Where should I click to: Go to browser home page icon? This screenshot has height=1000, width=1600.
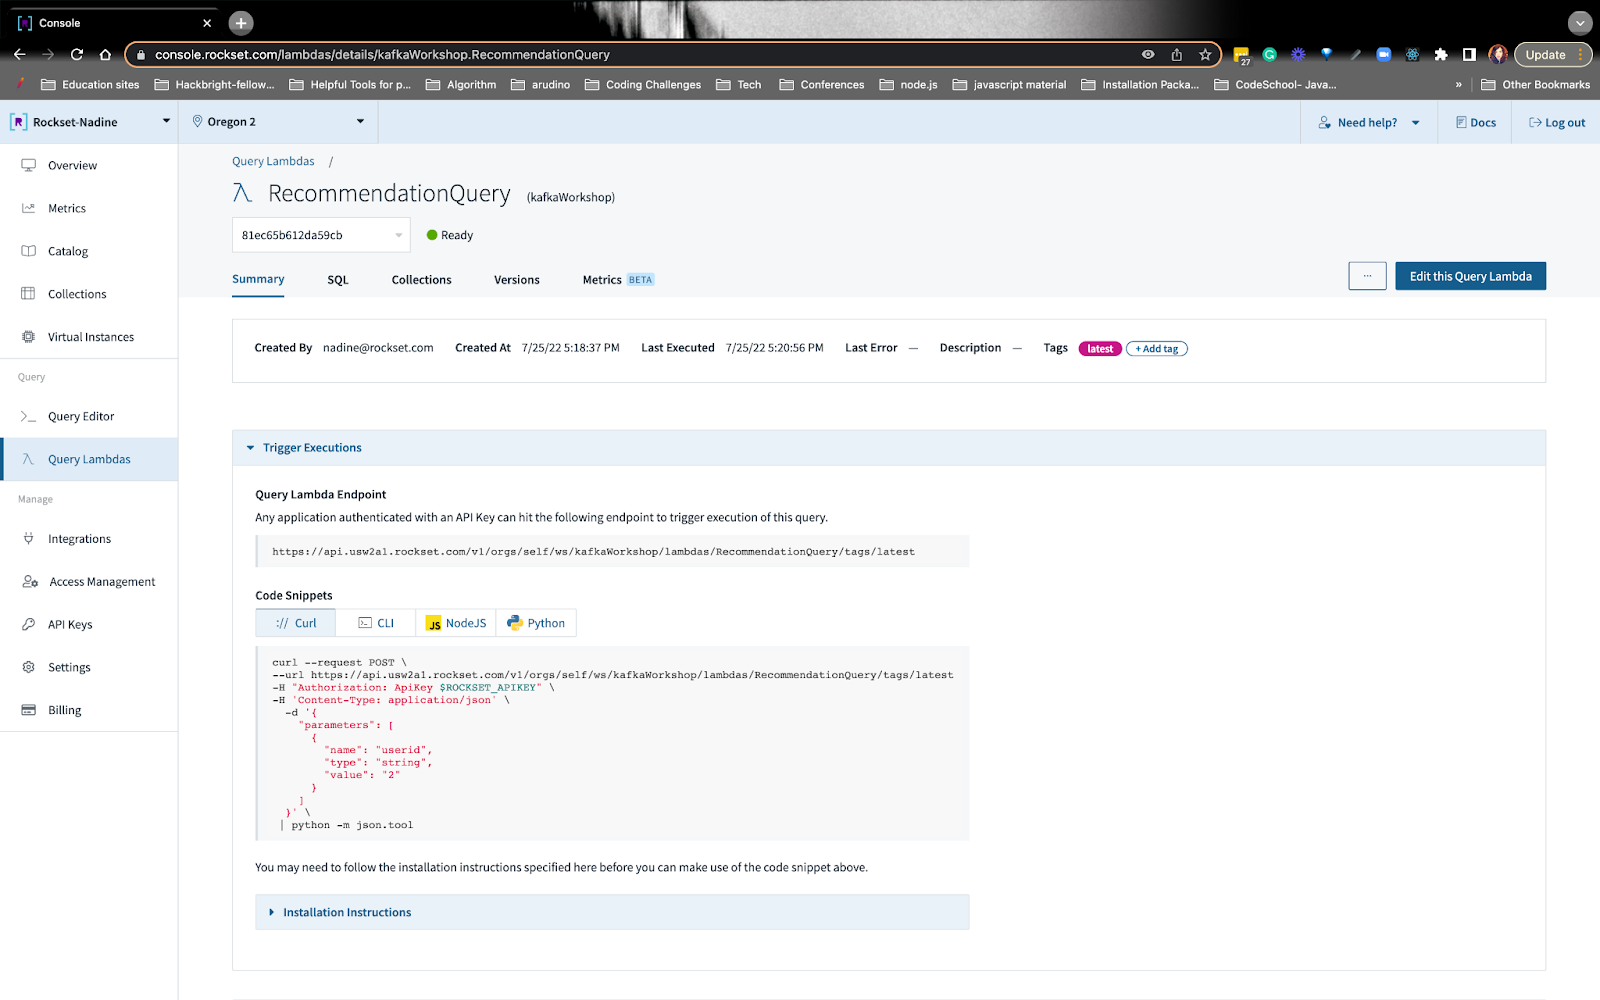click(105, 54)
